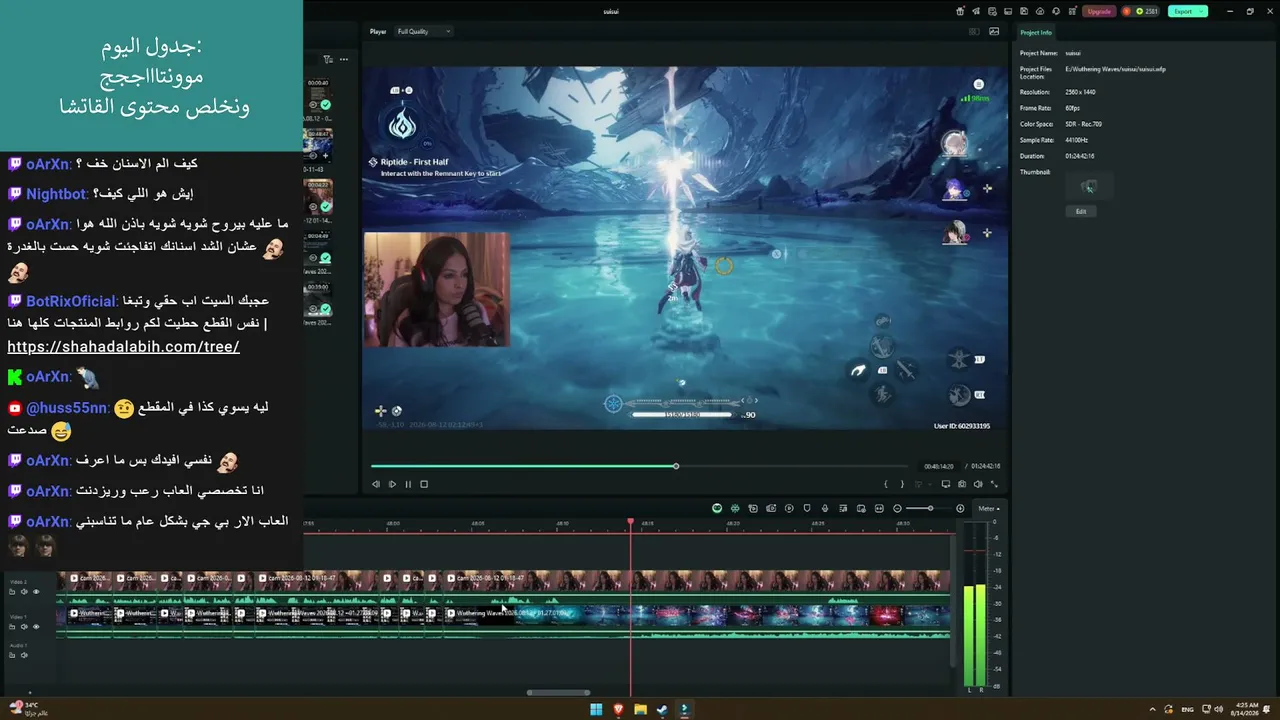Click the preview progress scrubber handle
Screen dimensions: 1280x720
676,466
